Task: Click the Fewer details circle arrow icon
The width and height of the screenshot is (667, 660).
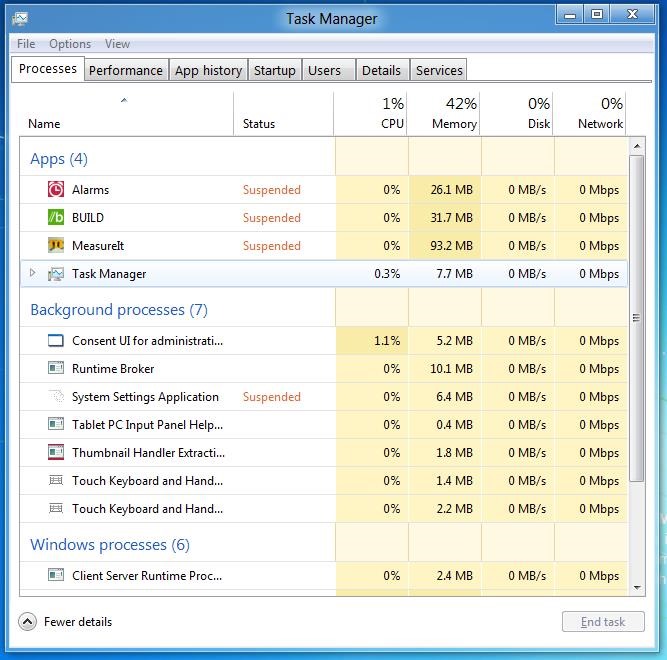Action: point(27,622)
